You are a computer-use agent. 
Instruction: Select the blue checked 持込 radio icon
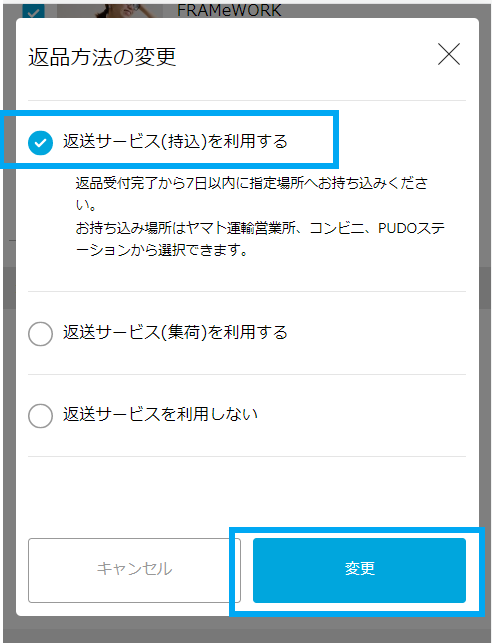click(40, 143)
